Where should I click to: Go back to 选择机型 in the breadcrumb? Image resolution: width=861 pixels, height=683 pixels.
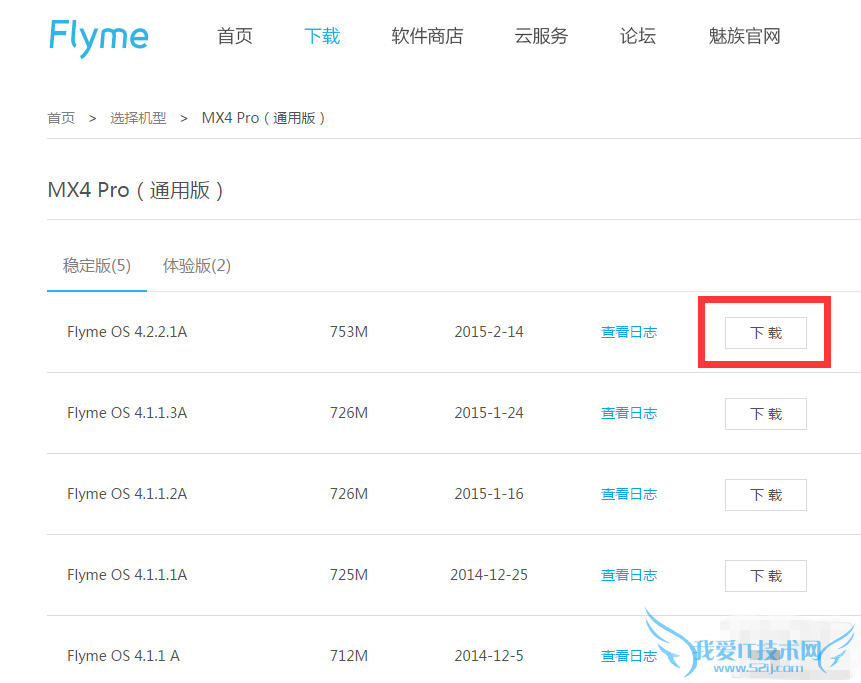tap(138, 118)
